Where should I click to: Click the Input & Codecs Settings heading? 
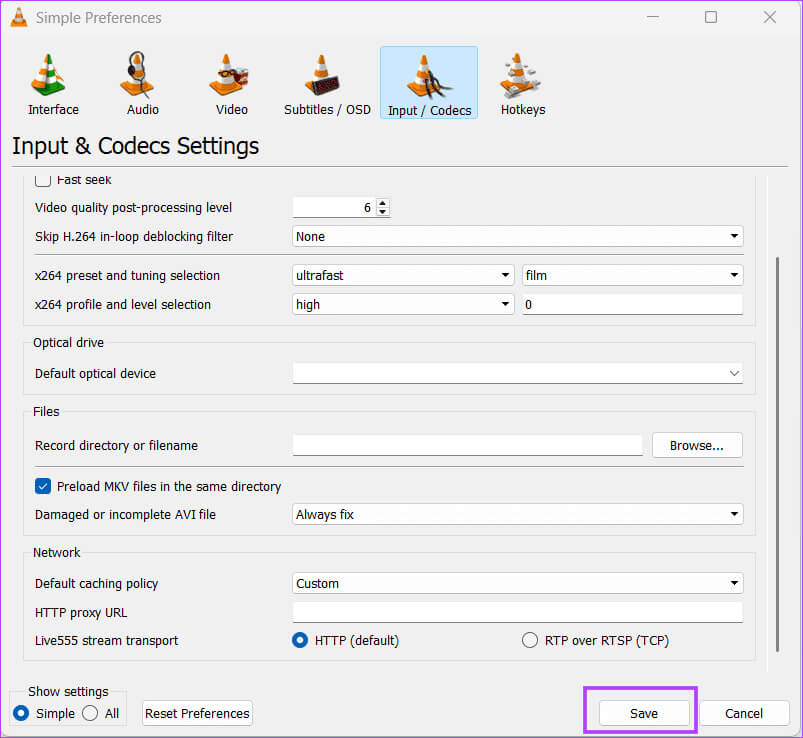(x=136, y=146)
